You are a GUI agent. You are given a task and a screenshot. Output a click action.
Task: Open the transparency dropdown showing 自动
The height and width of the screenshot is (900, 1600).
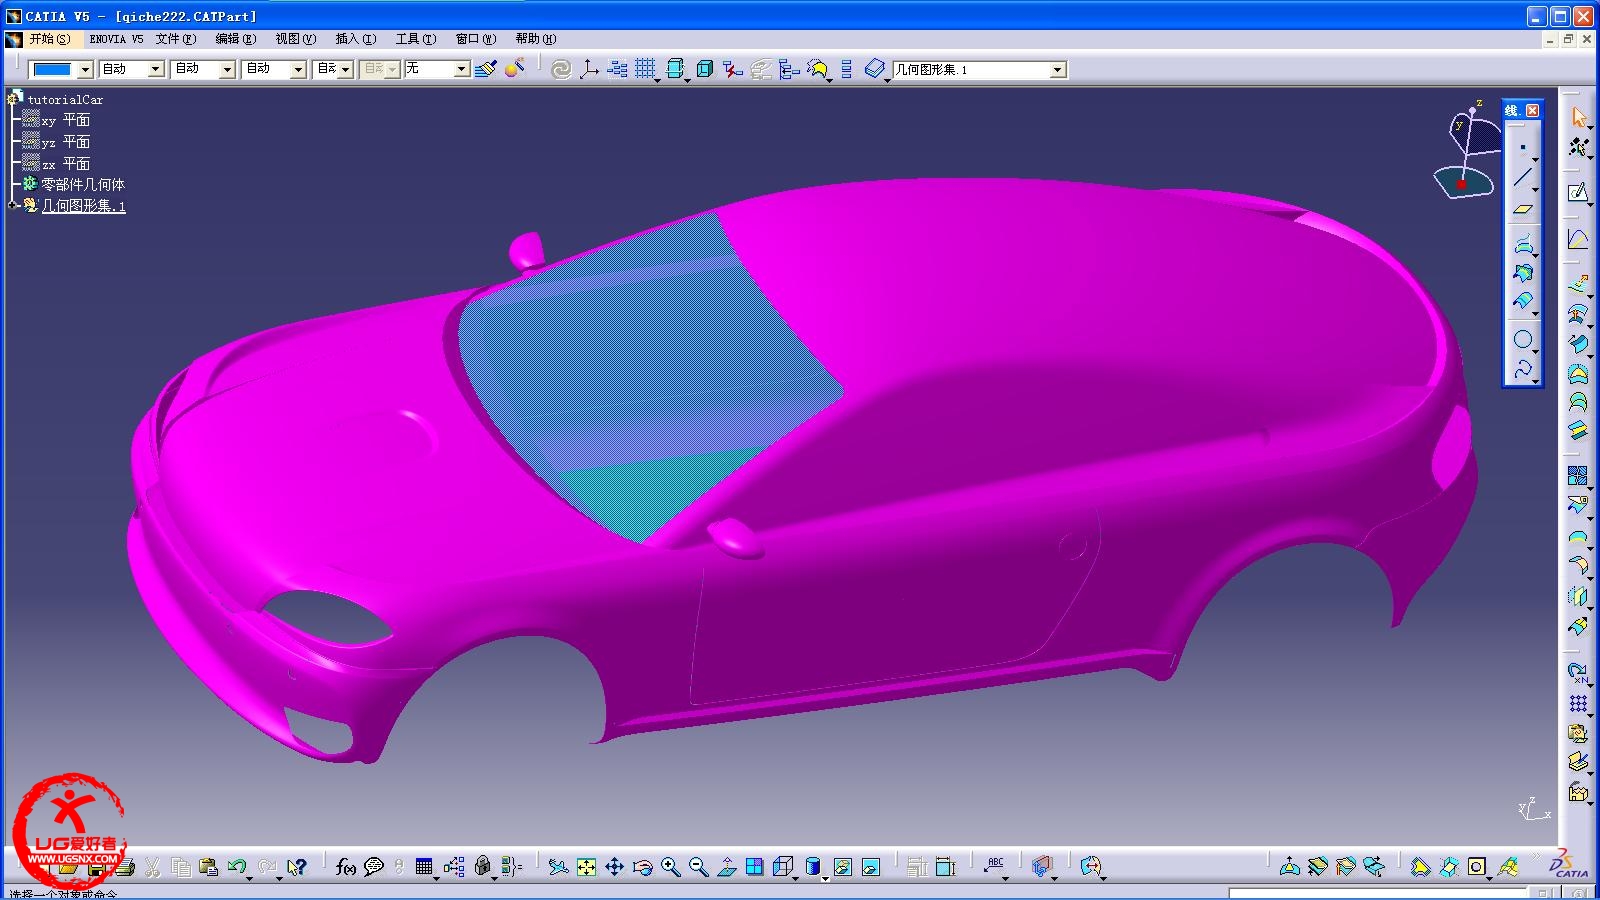[x=156, y=69]
